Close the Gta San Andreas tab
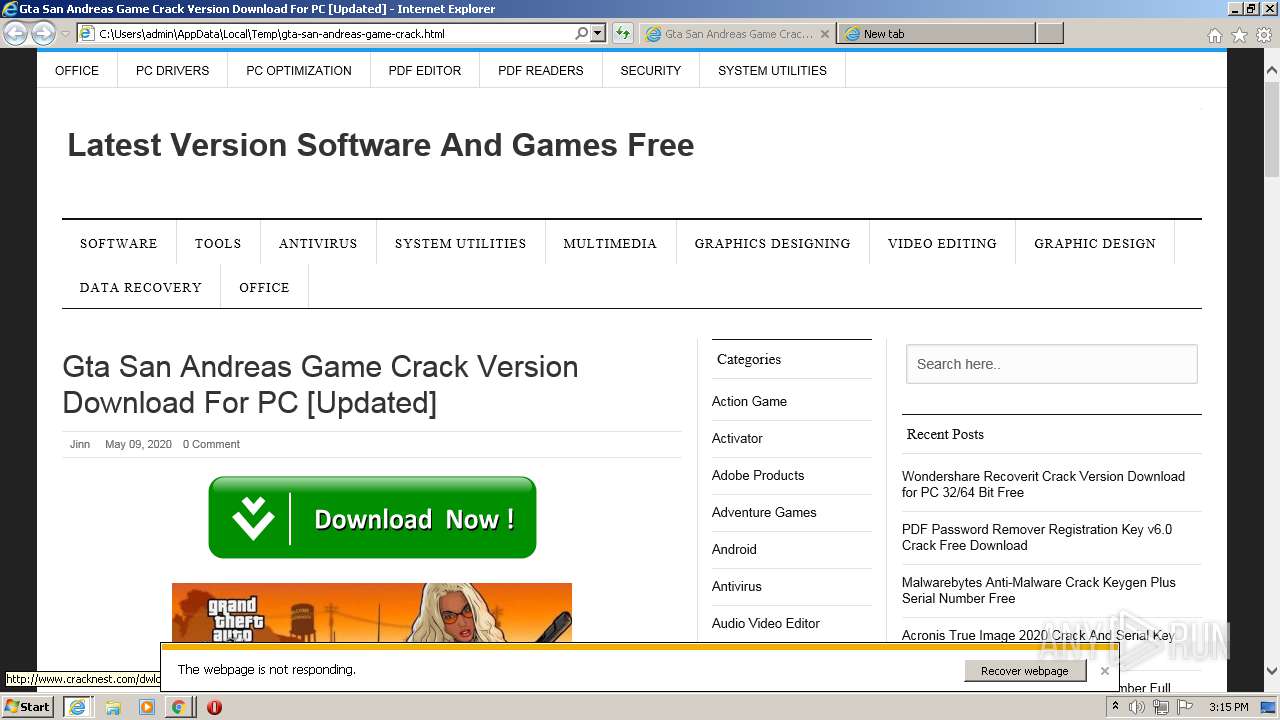 point(825,34)
